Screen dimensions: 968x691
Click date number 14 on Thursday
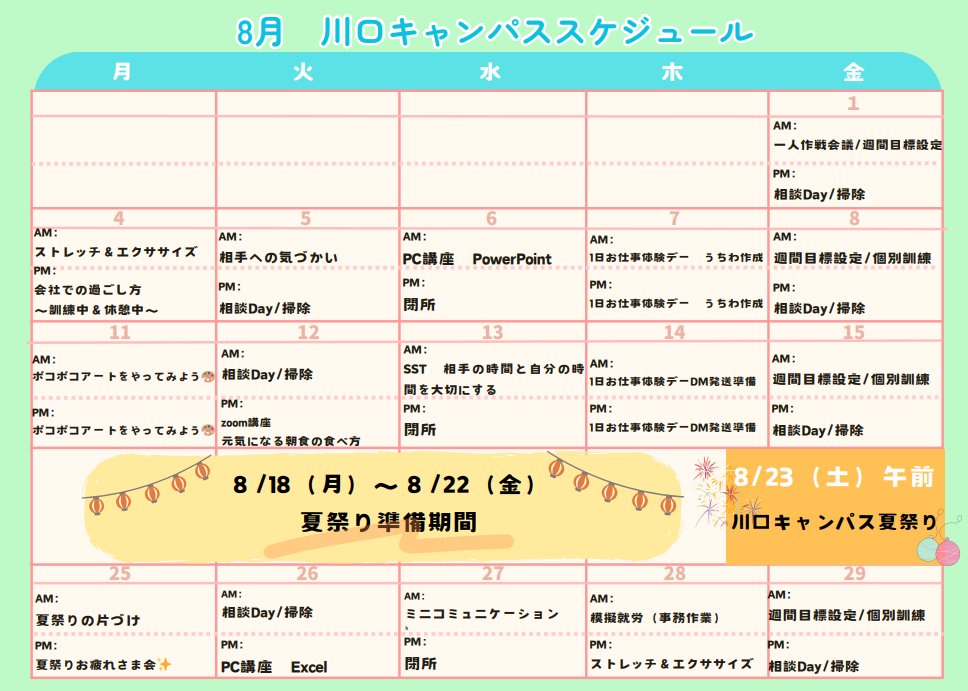click(675, 333)
